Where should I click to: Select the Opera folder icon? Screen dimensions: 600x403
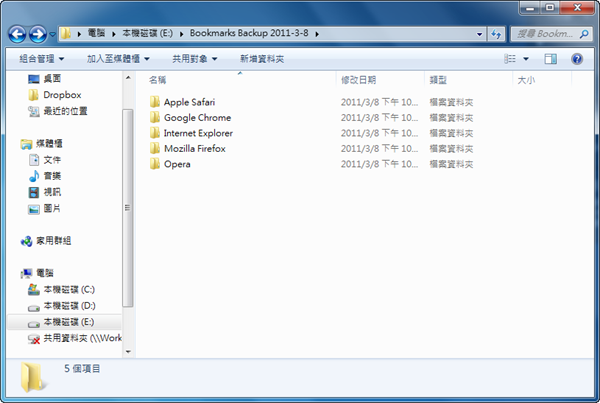[x=155, y=164]
